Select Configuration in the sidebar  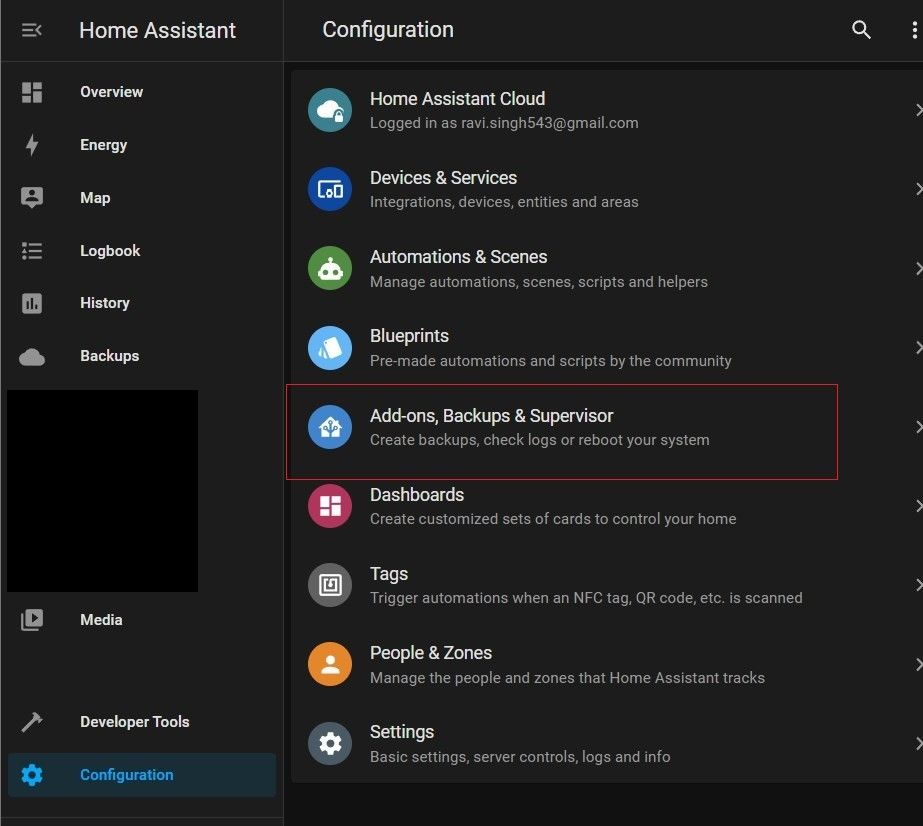coord(126,774)
